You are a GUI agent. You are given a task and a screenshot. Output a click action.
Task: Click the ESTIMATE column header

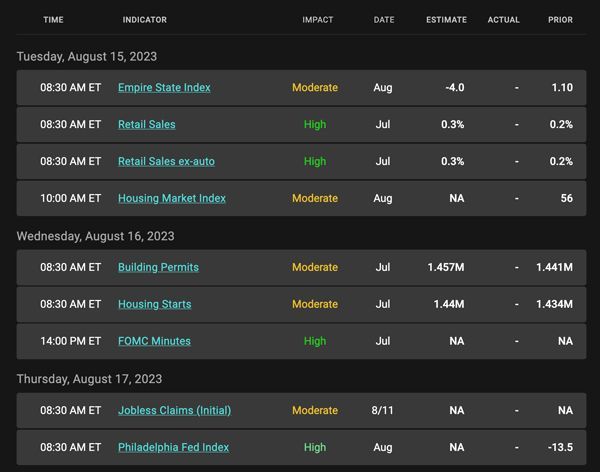(x=446, y=20)
